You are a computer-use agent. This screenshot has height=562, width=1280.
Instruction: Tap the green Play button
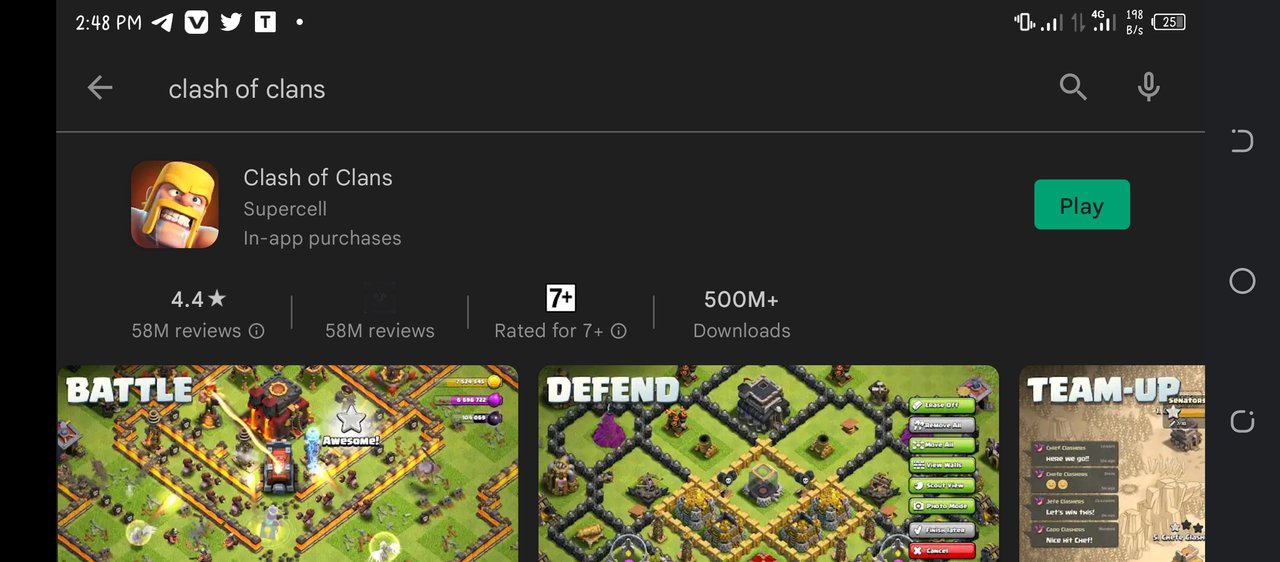pos(1082,205)
